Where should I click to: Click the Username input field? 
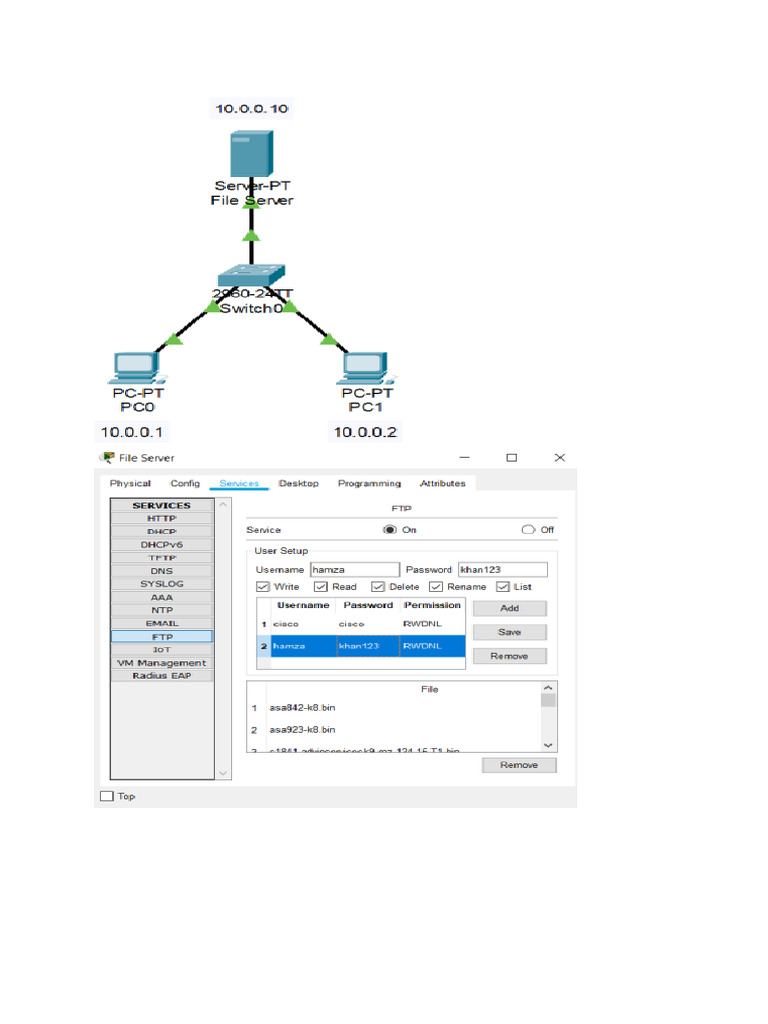(x=355, y=569)
